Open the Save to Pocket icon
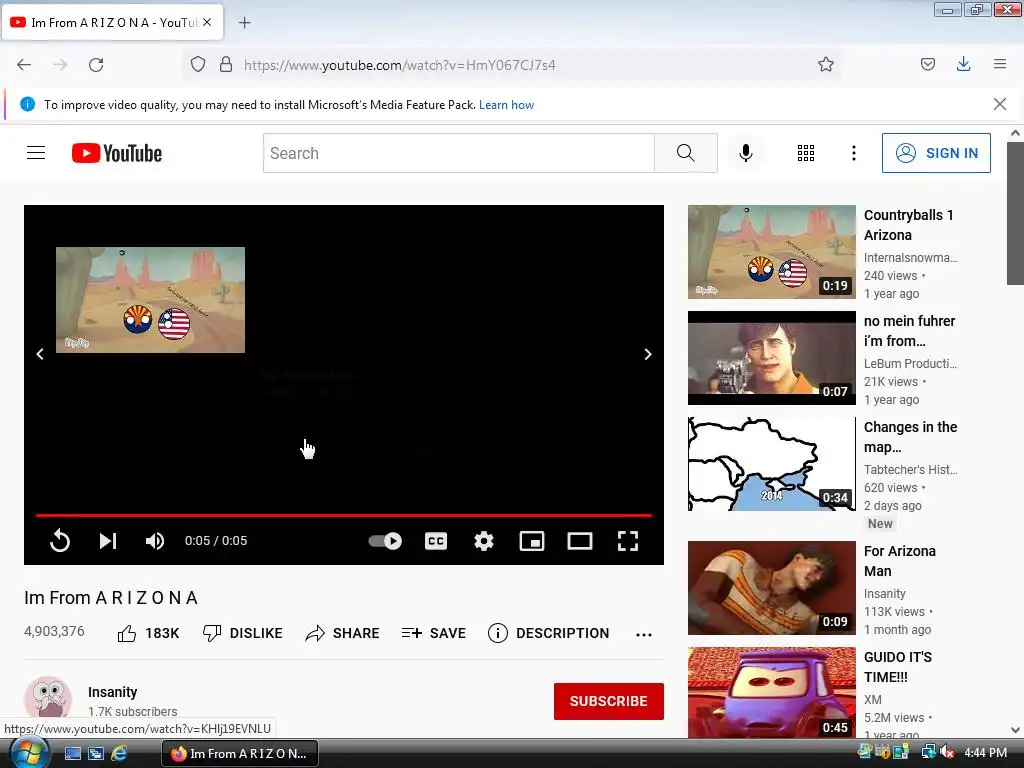 tap(927, 65)
